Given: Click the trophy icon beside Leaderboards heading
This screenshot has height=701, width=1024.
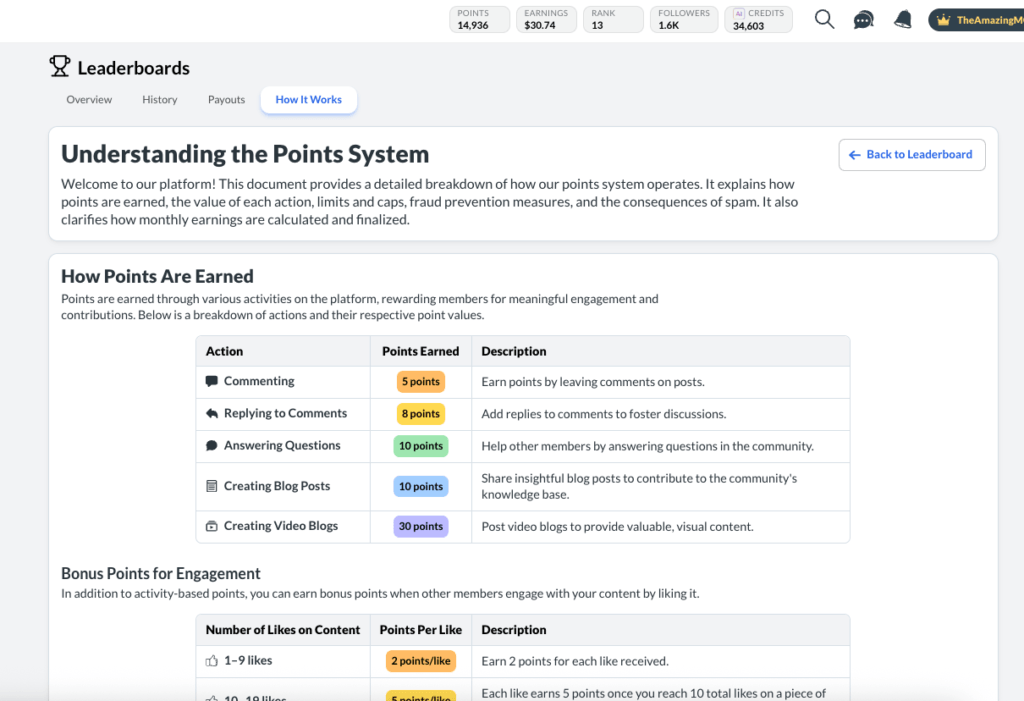Looking at the screenshot, I should (x=60, y=66).
